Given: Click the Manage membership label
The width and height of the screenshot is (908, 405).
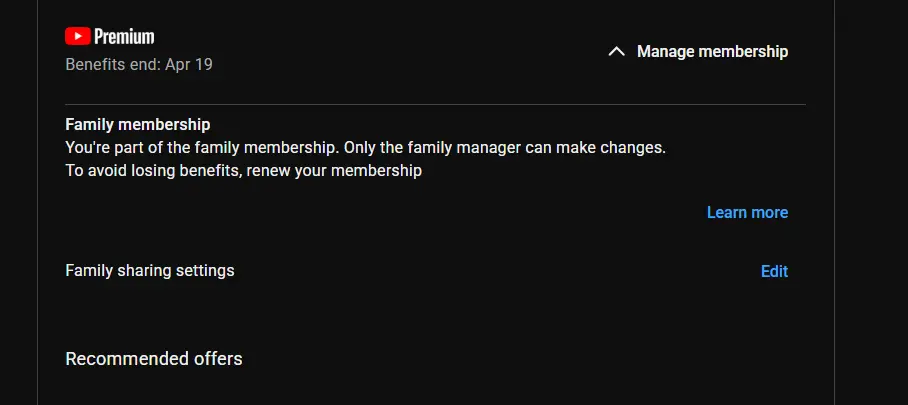Looking at the screenshot, I should [712, 52].
